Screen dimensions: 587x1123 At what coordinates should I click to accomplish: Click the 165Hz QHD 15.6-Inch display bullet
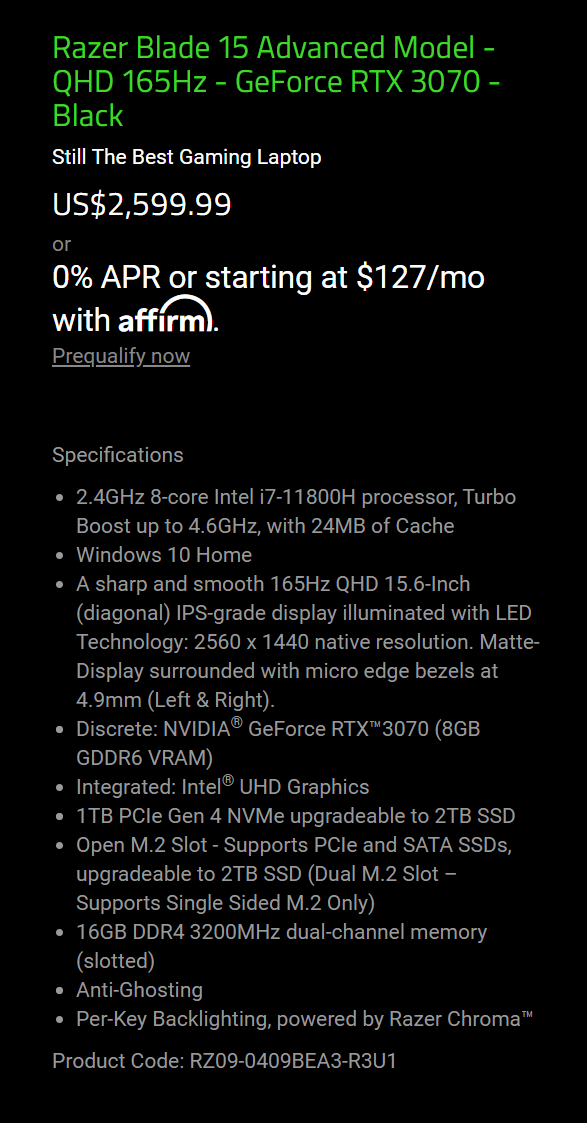tap(308, 642)
